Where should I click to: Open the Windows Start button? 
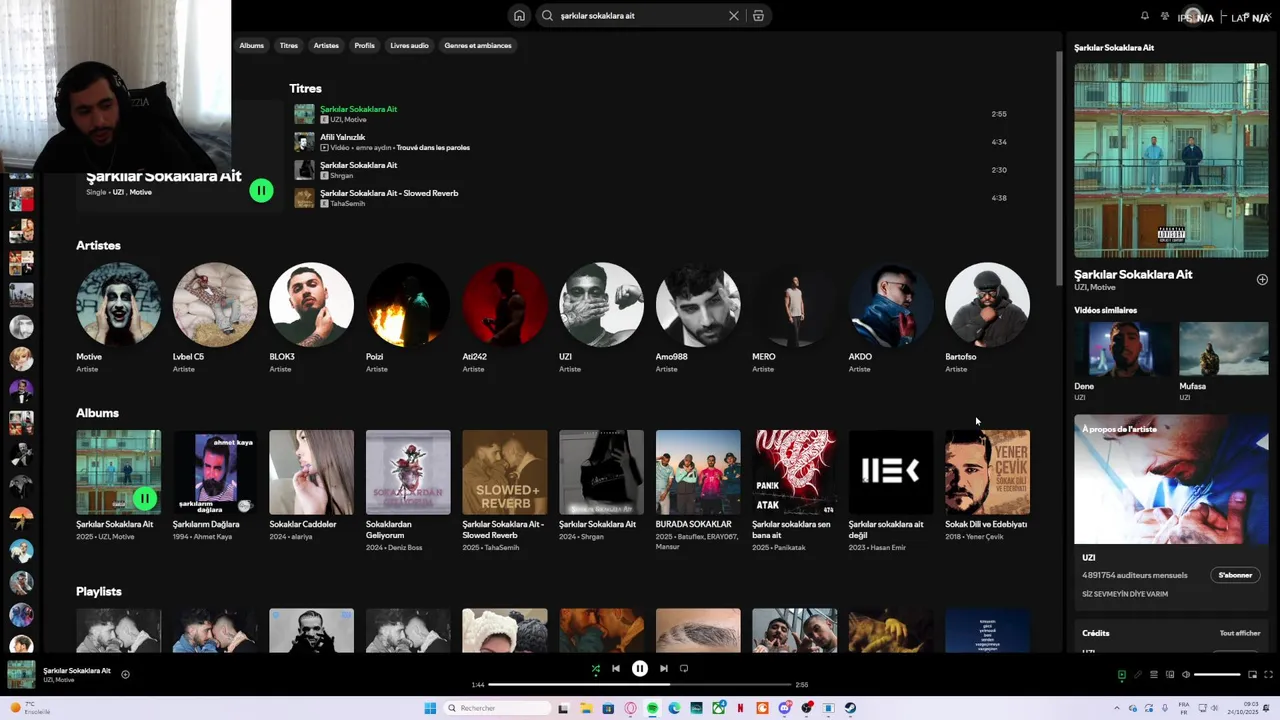[430, 708]
